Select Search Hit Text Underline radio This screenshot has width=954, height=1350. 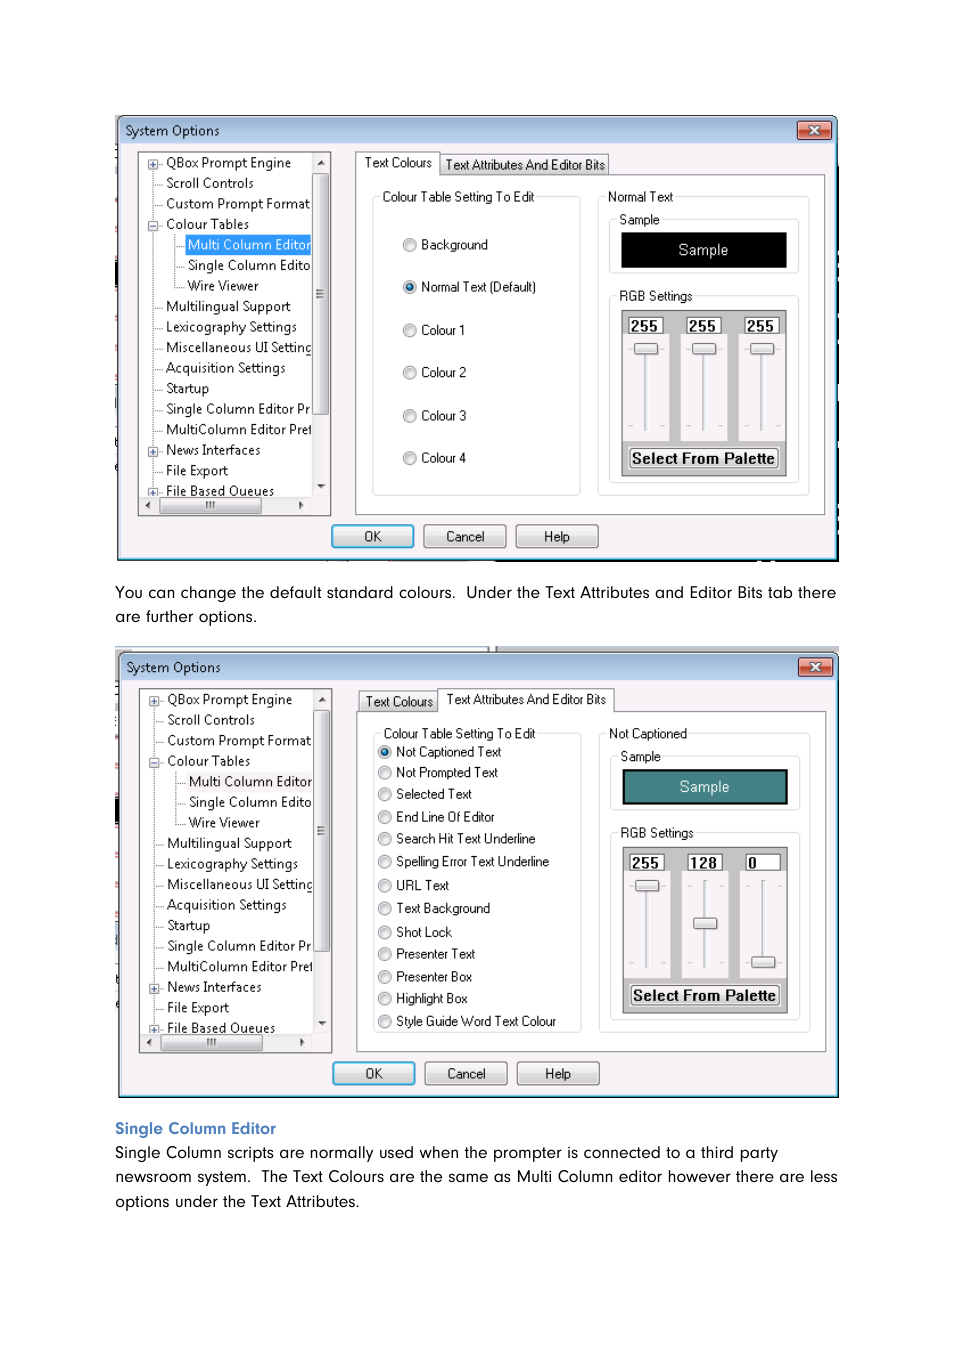point(384,839)
